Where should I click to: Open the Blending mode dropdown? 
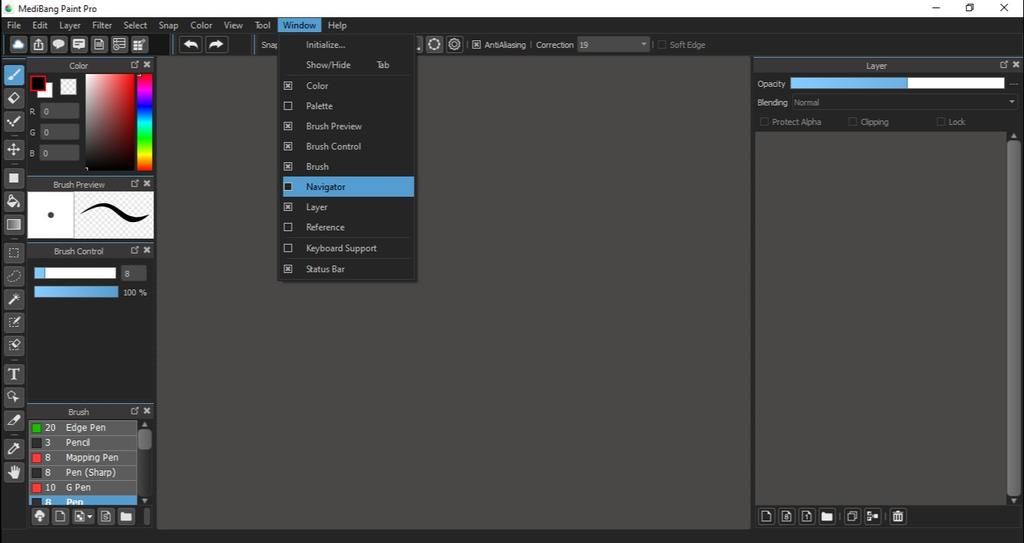point(1012,102)
